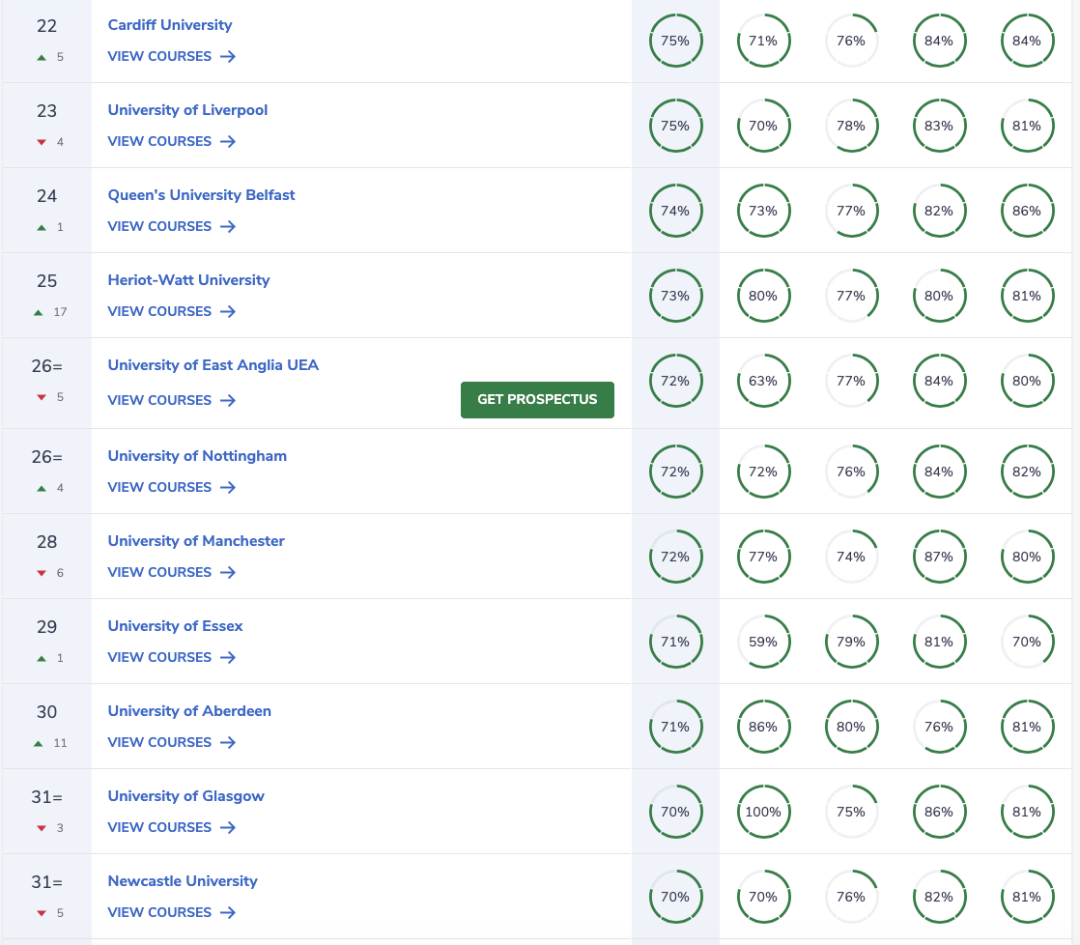Click Aberdeen's 86% score ring
The width and height of the screenshot is (1080, 945).
click(763, 727)
